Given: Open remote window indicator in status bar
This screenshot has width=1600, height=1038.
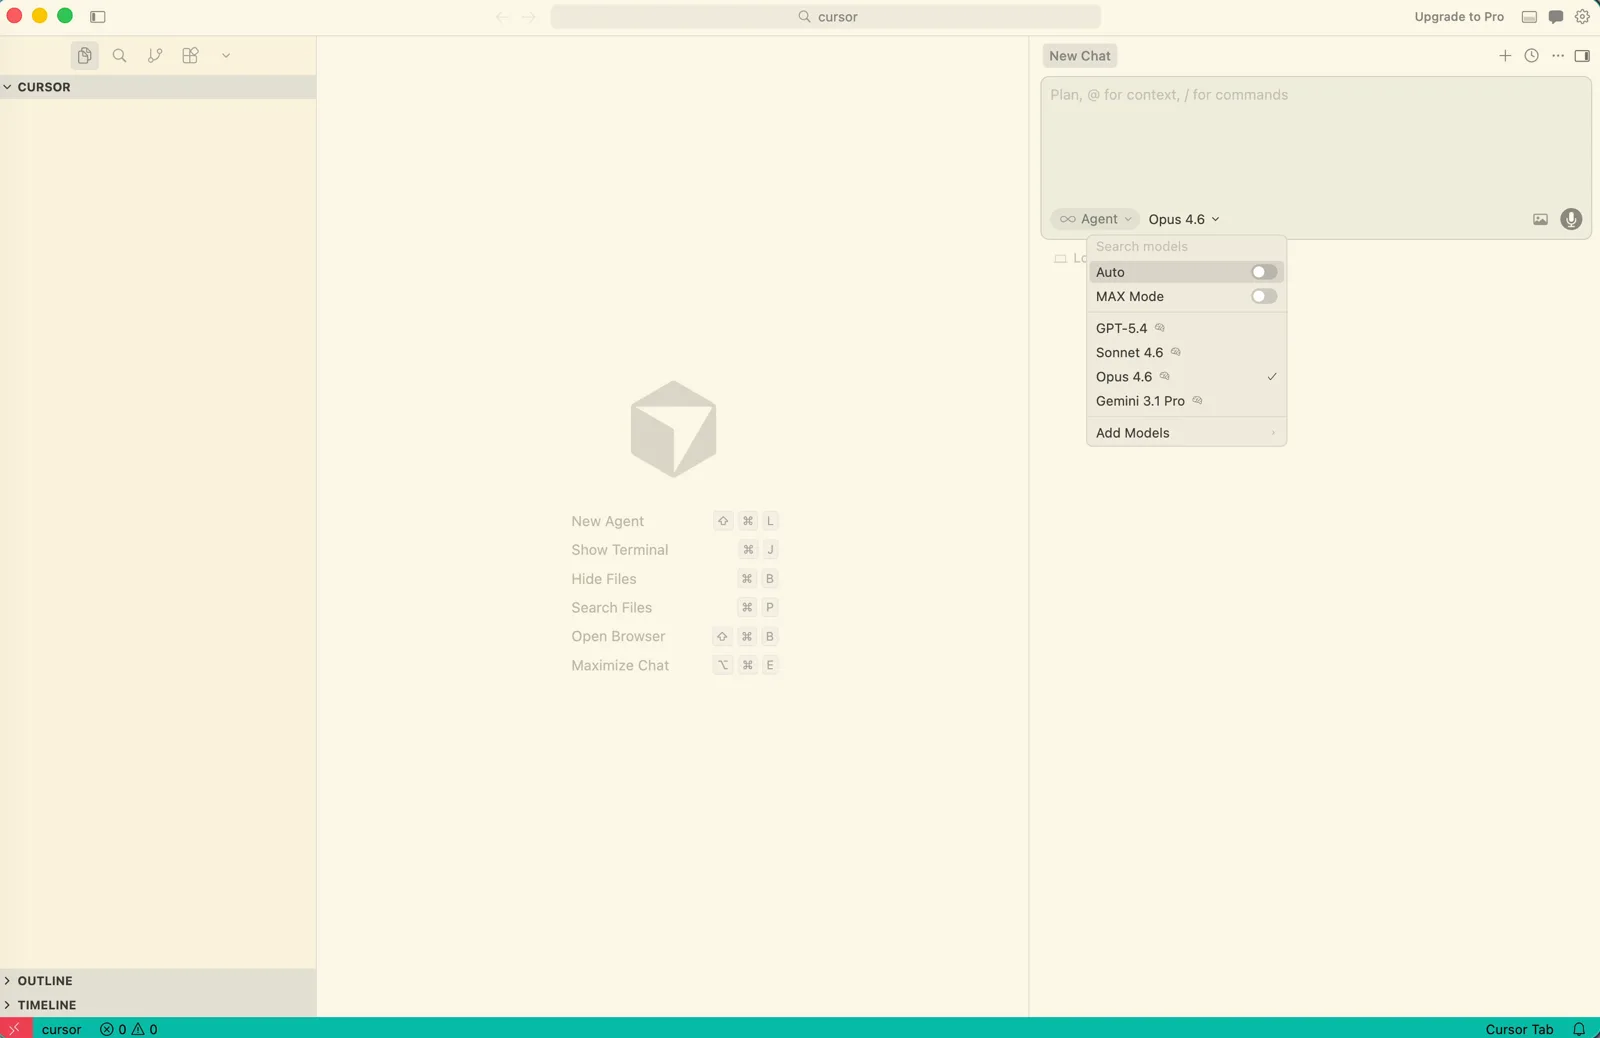Looking at the screenshot, I should tap(15, 1028).
